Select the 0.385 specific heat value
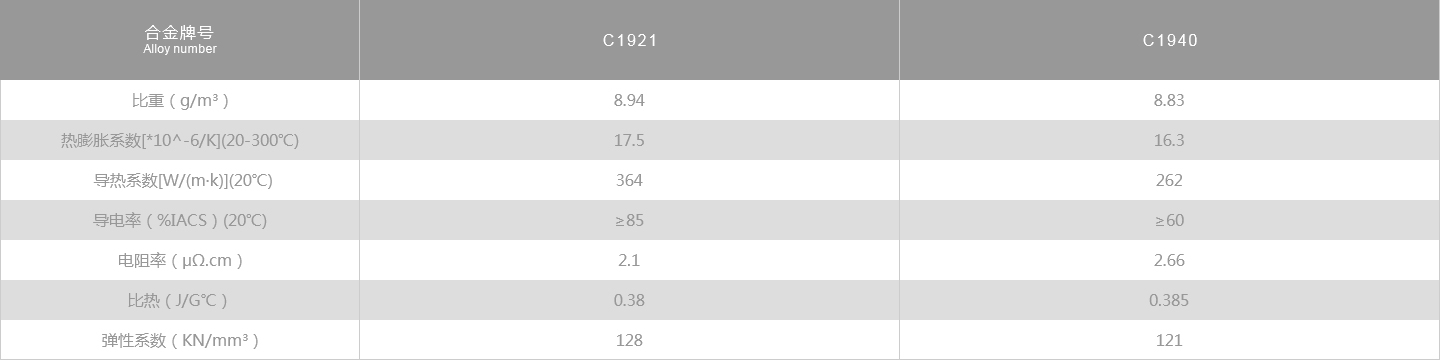The height and width of the screenshot is (360, 1440). click(x=1169, y=300)
